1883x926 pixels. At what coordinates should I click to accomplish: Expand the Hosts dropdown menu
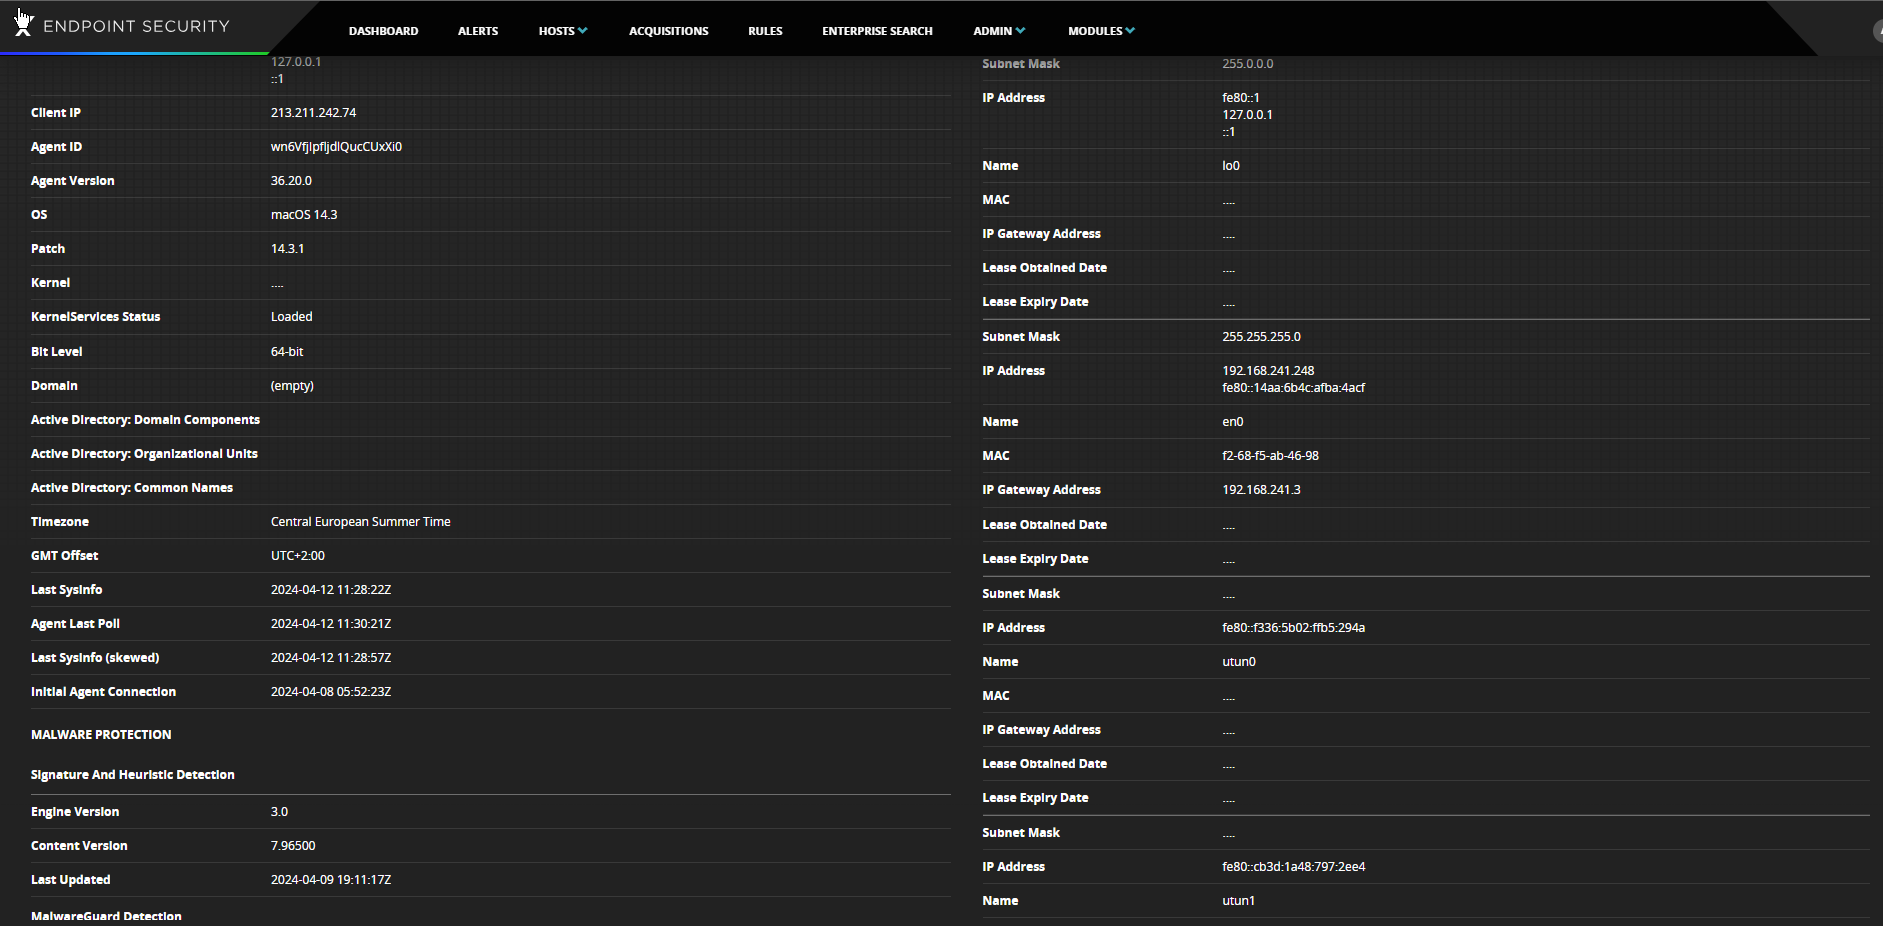click(x=562, y=31)
